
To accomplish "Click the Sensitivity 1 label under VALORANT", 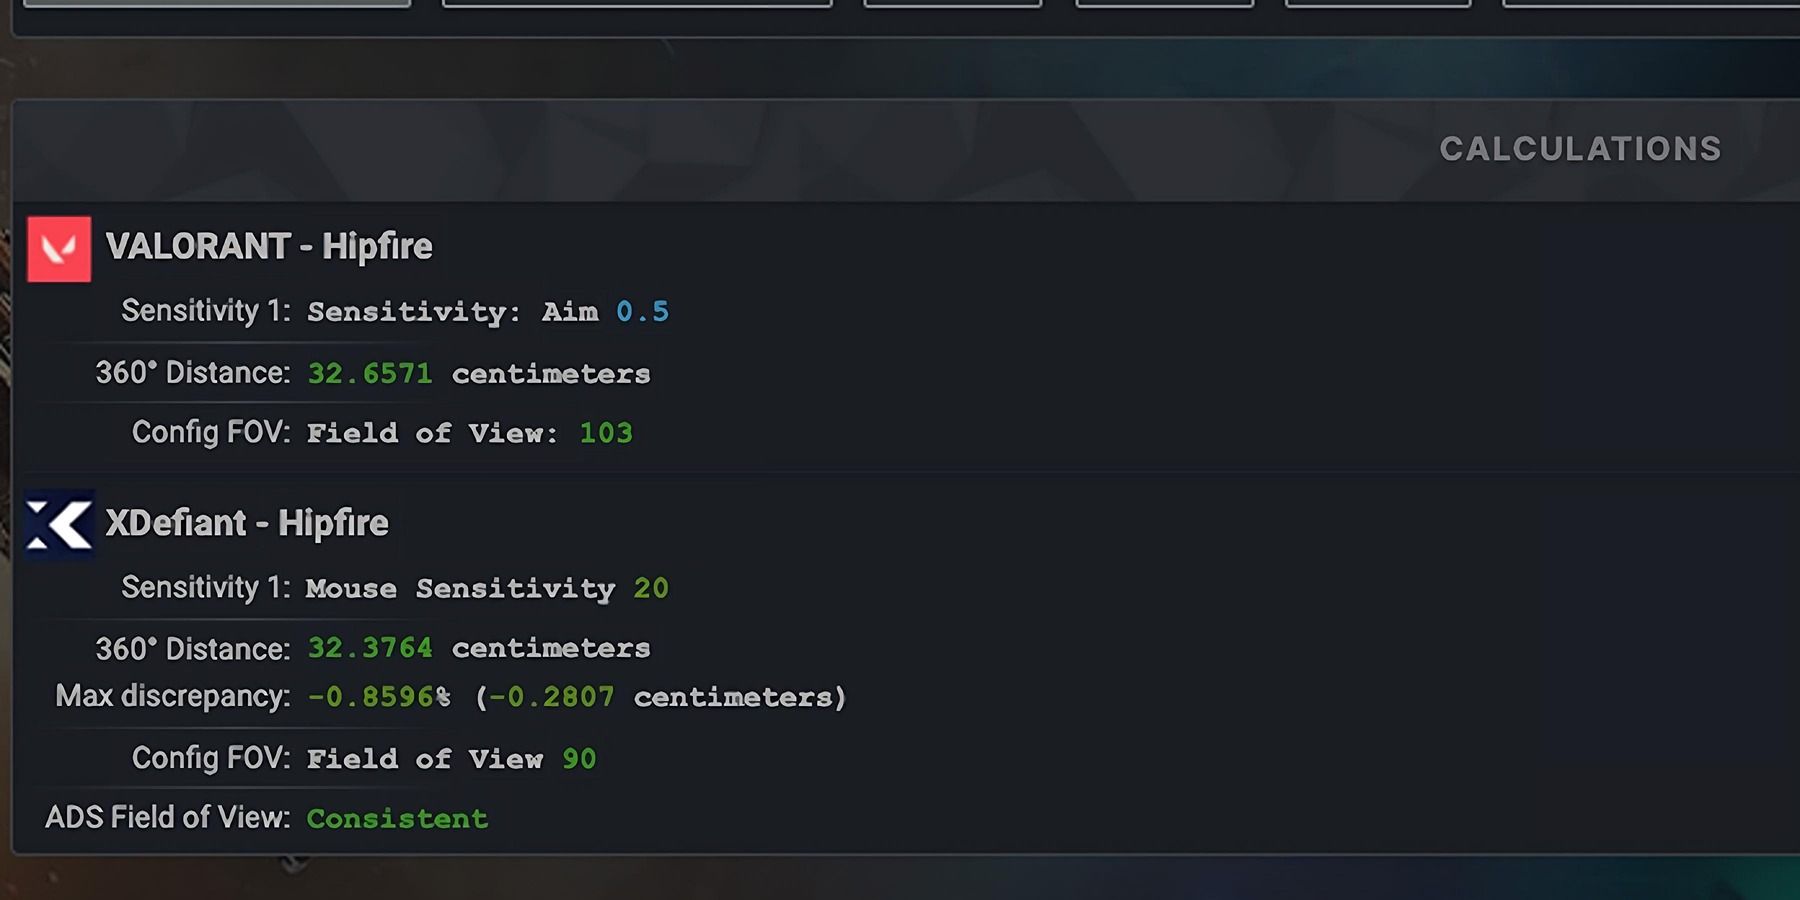I will click(x=205, y=311).
